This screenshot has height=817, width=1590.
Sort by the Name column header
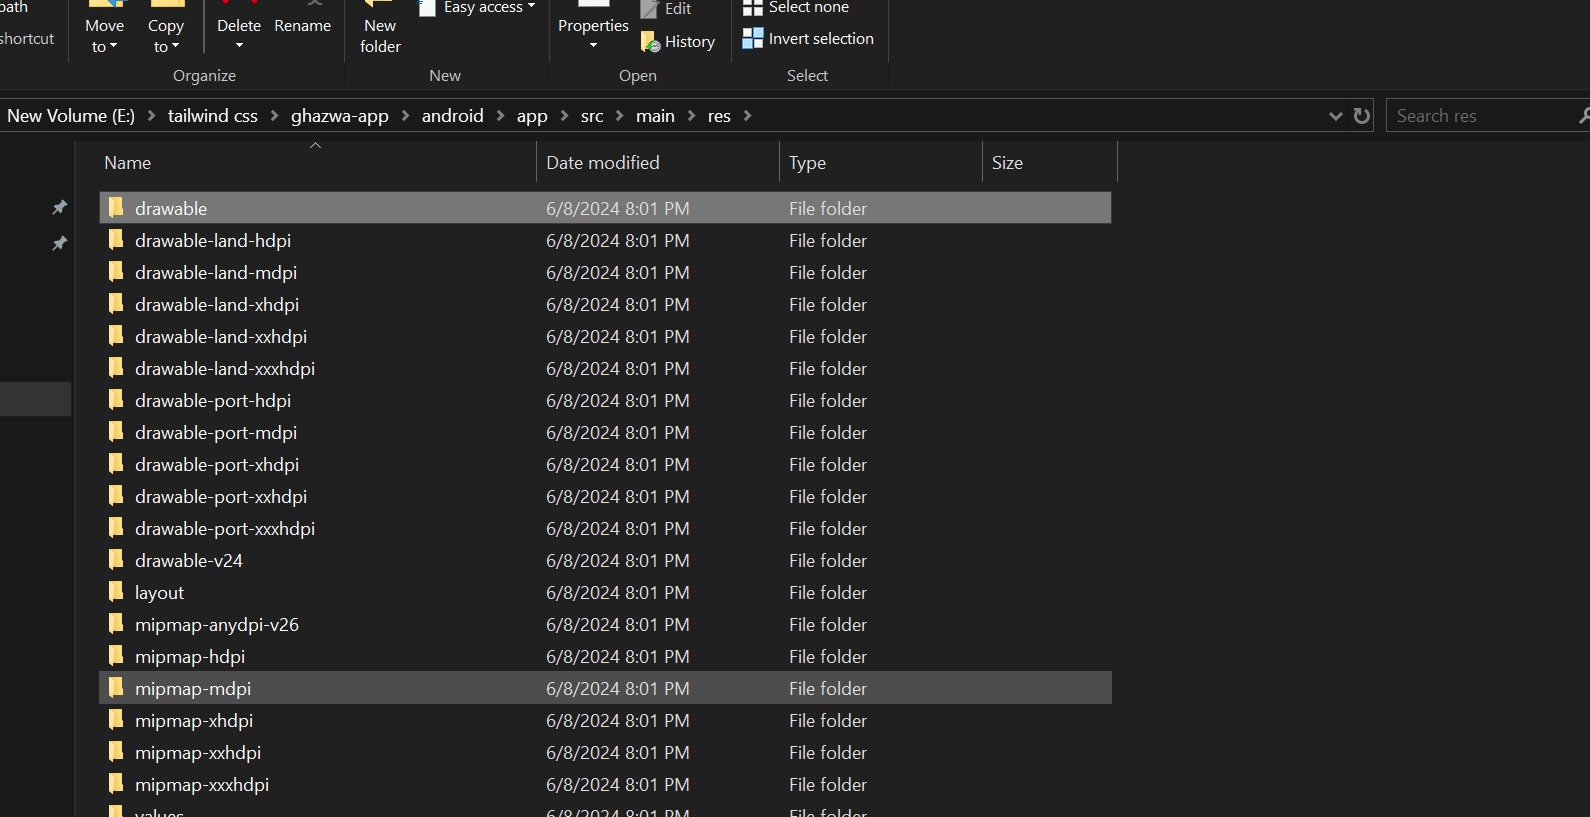point(128,163)
